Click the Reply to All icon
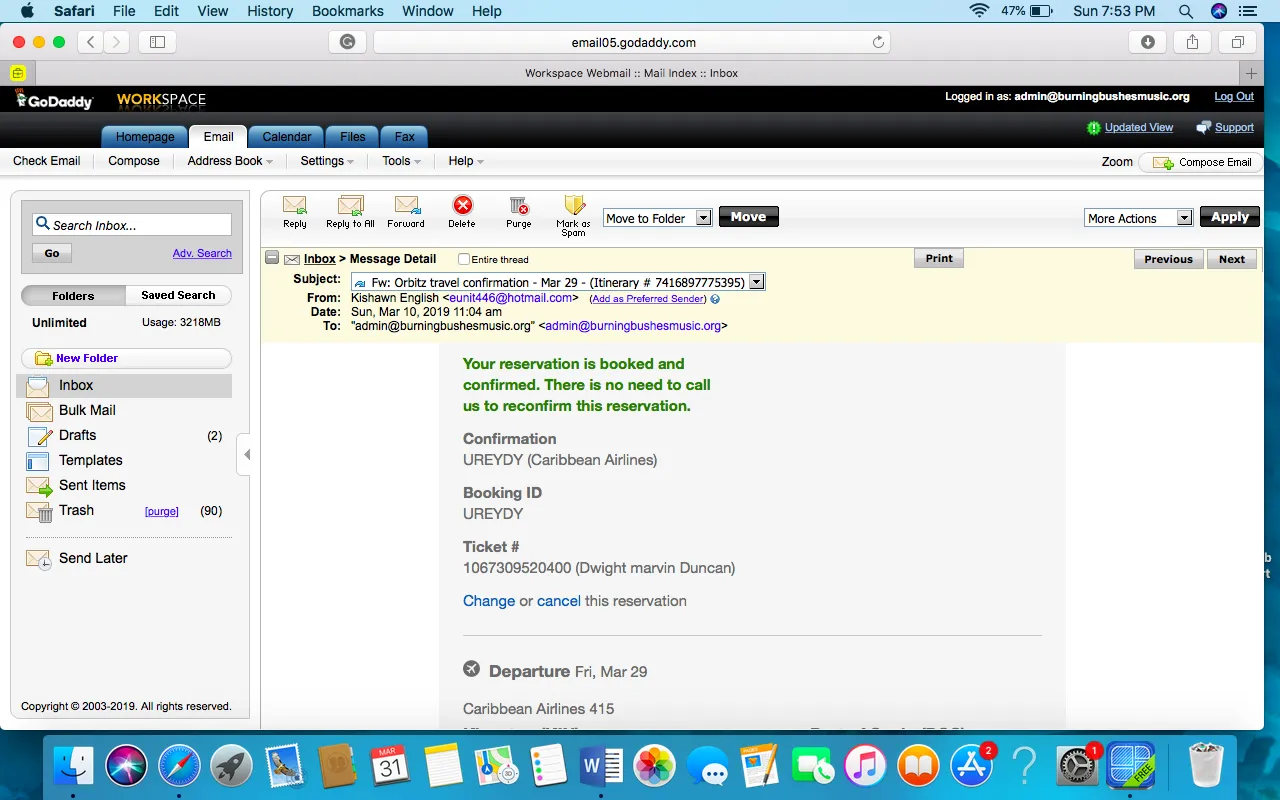1280x800 pixels. point(350,206)
